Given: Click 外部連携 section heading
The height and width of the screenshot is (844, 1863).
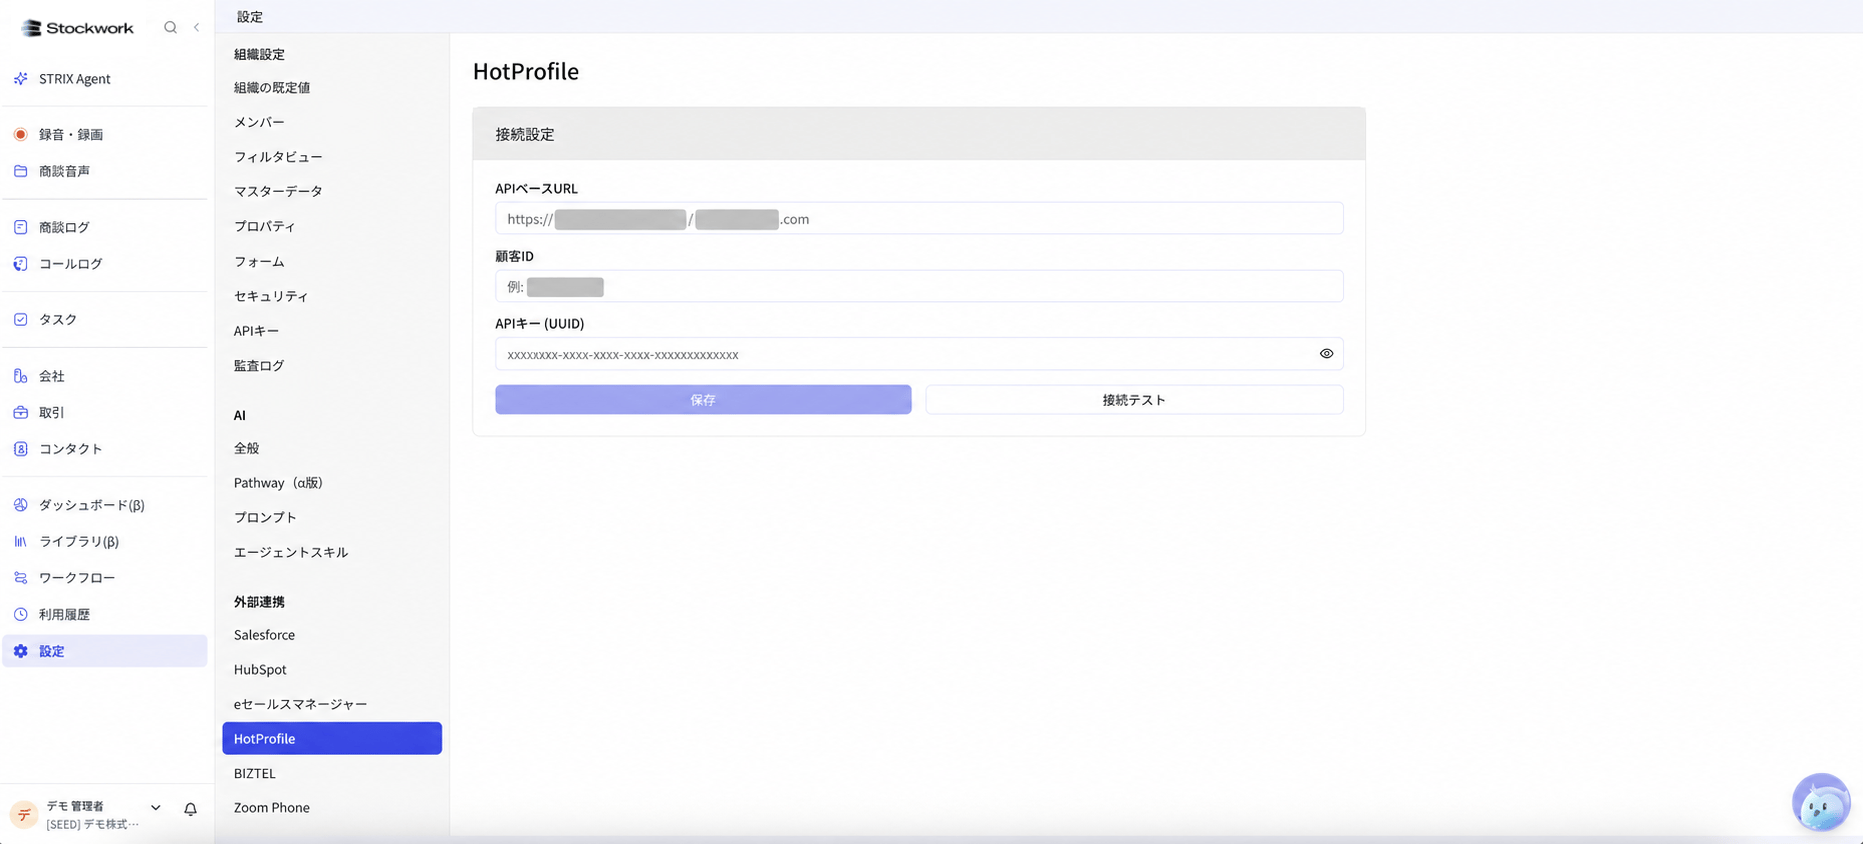Looking at the screenshot, I should (259, 602).
